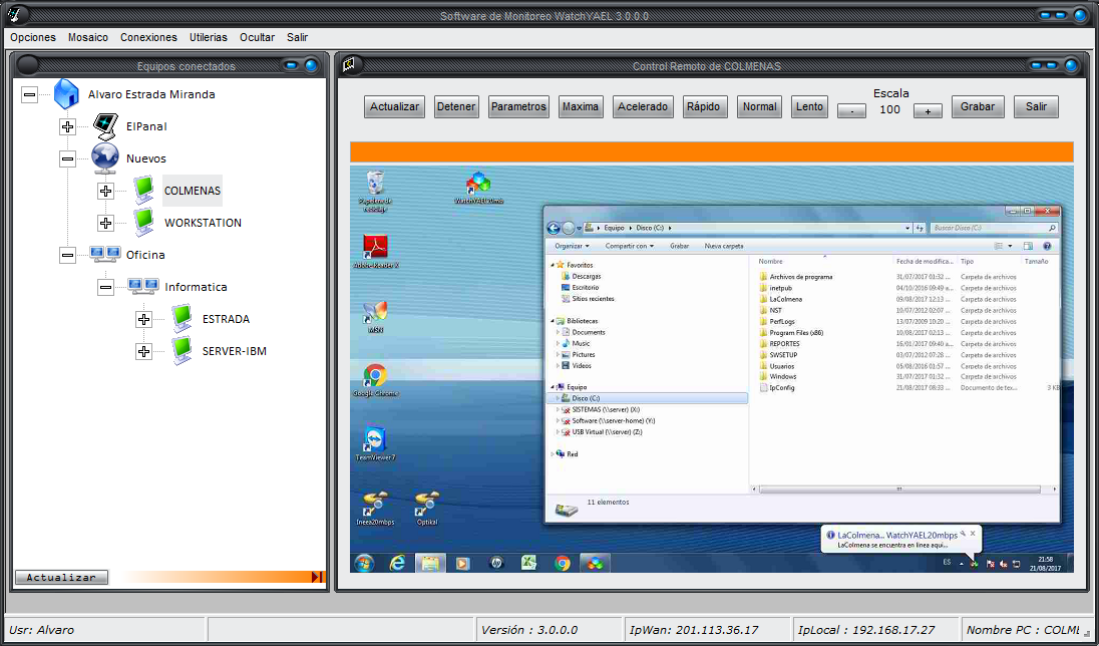Viewport: 1099px width, 646px height.
Task: Click the Nuevos globe group icon
Action: click(105, 158)
